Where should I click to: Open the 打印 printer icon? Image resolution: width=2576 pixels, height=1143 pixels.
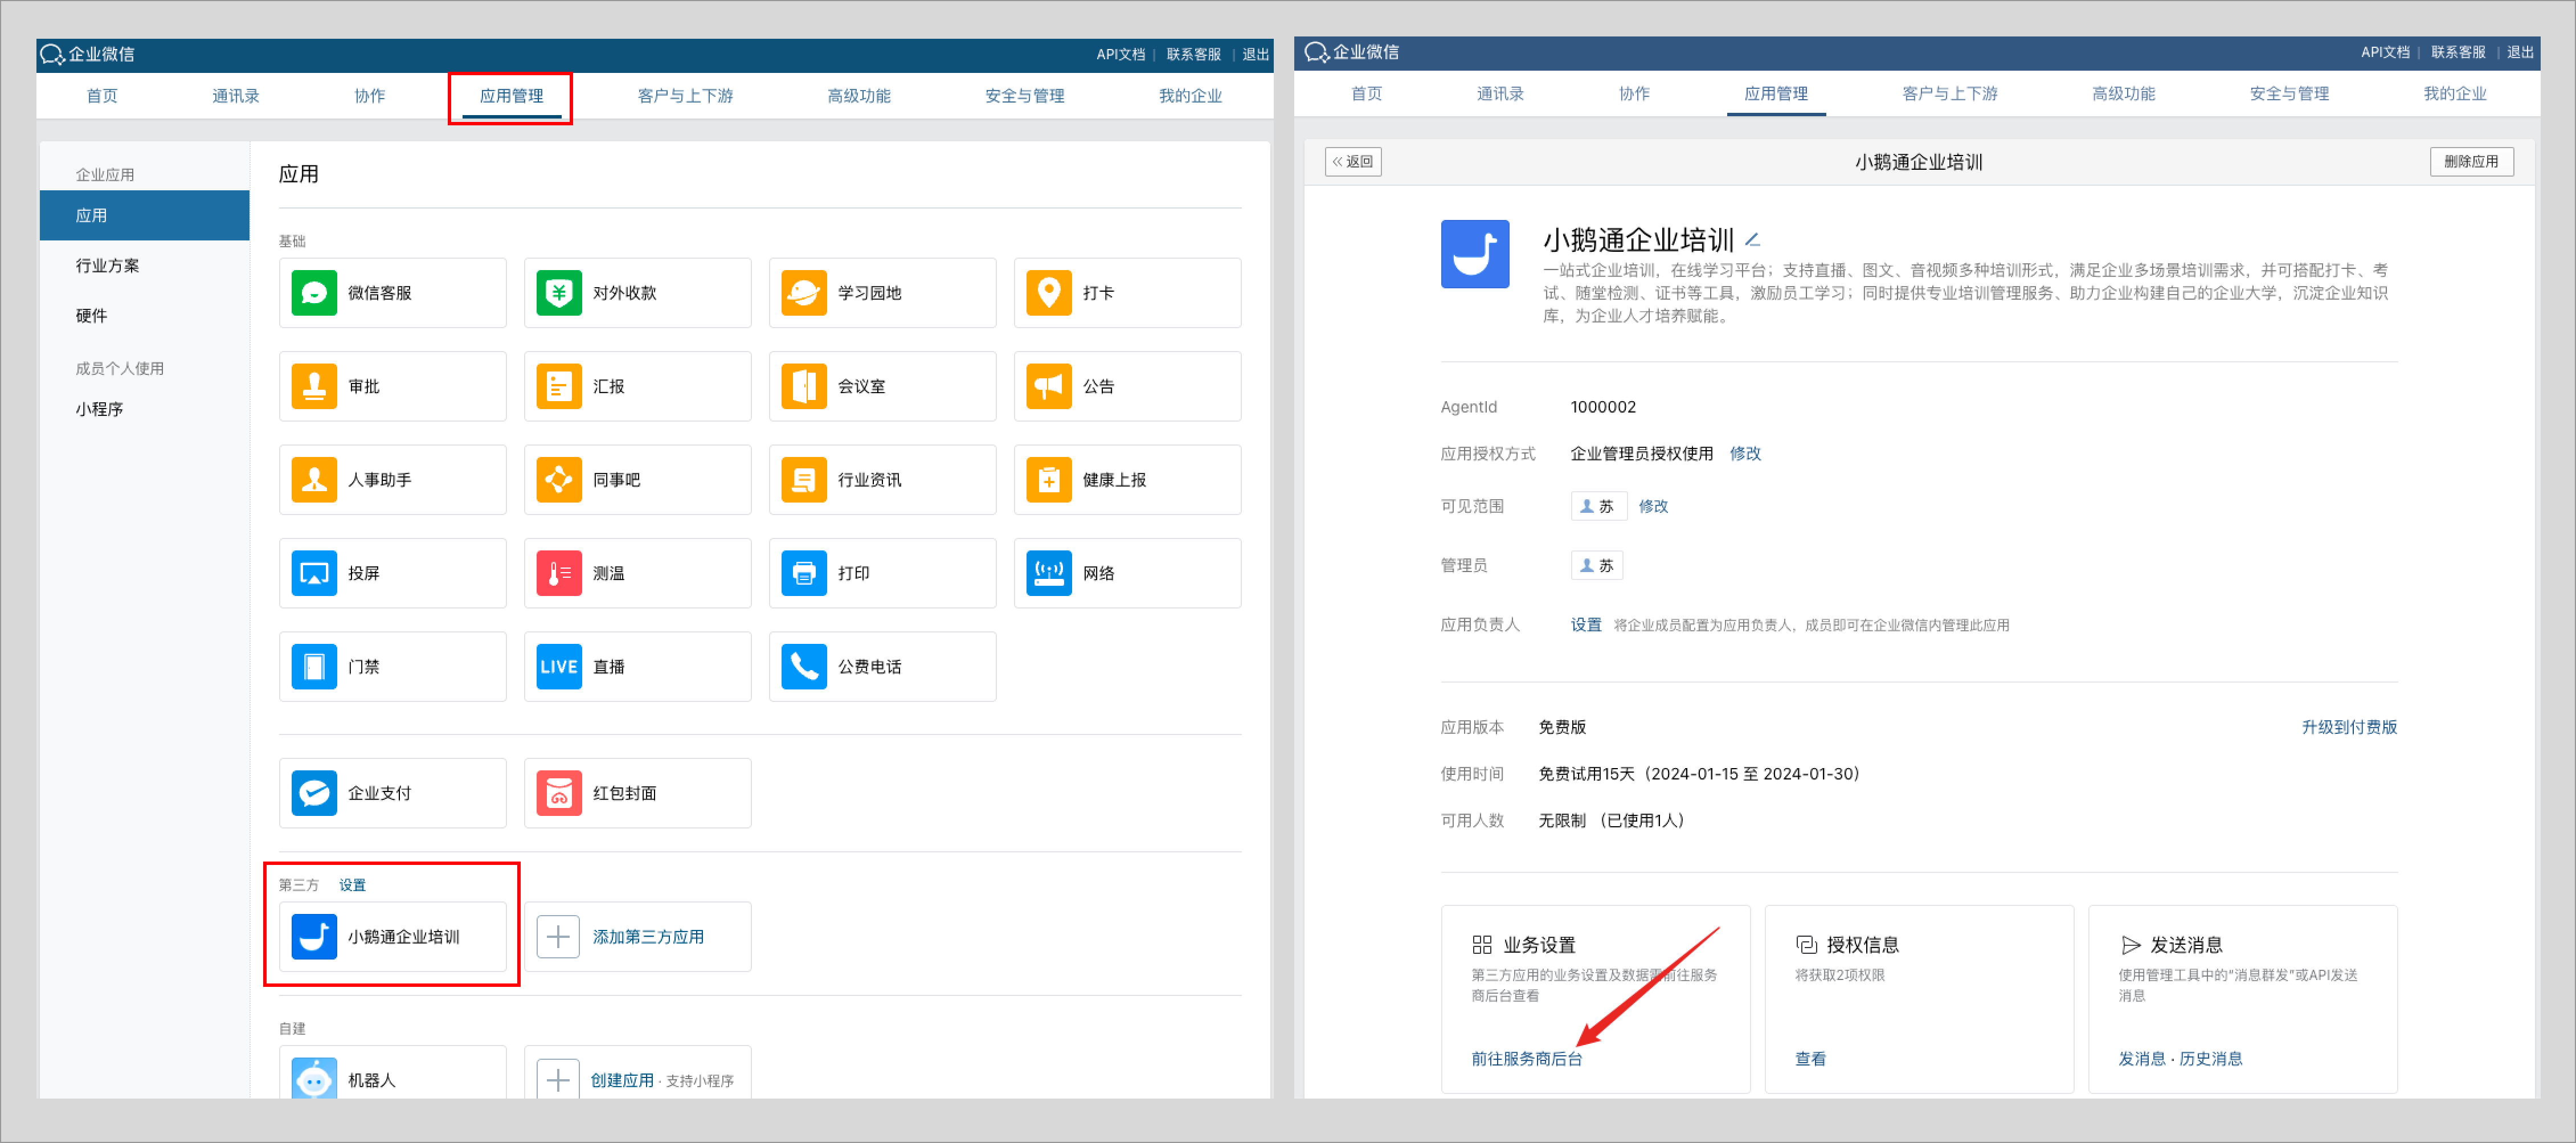coord(804,573)
